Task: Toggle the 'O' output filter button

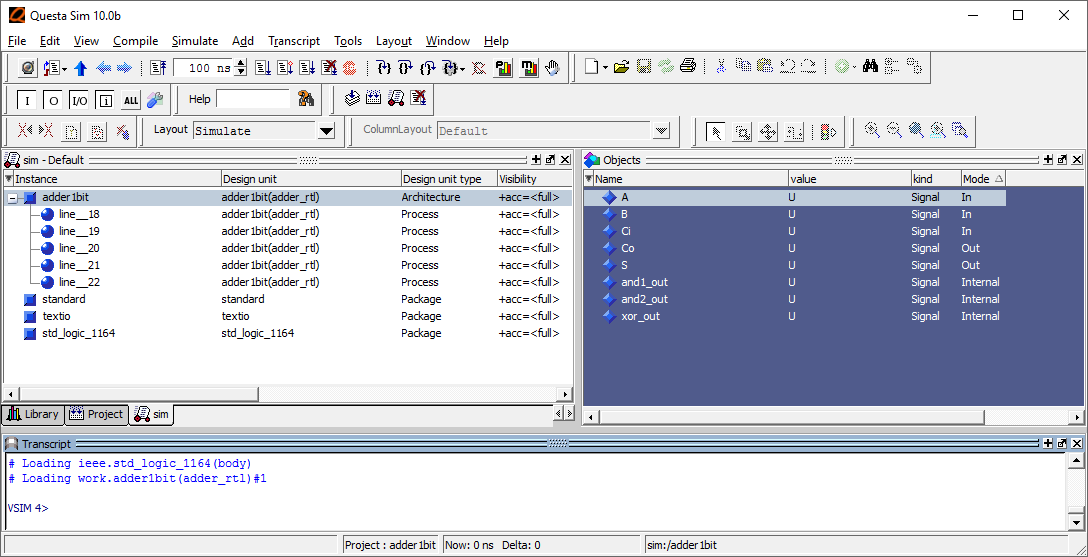Action: [53, 100]
